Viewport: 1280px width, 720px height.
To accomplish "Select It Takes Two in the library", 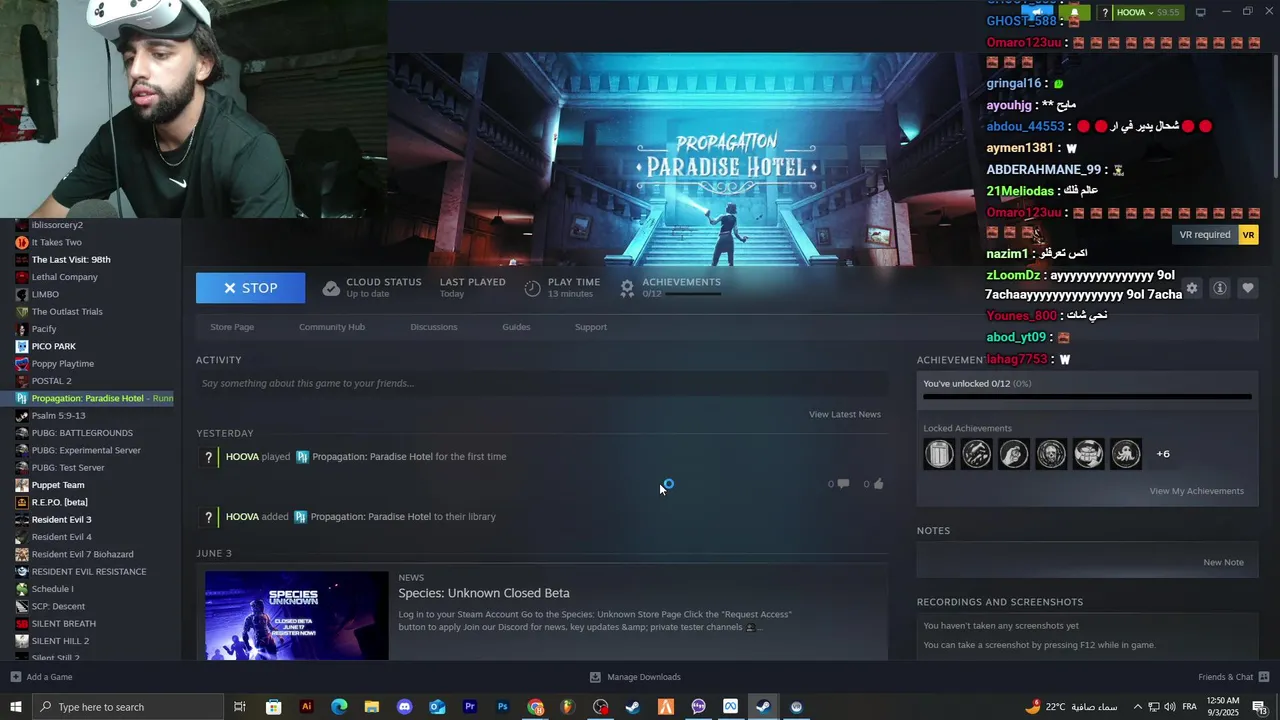I will click(56, 242).
